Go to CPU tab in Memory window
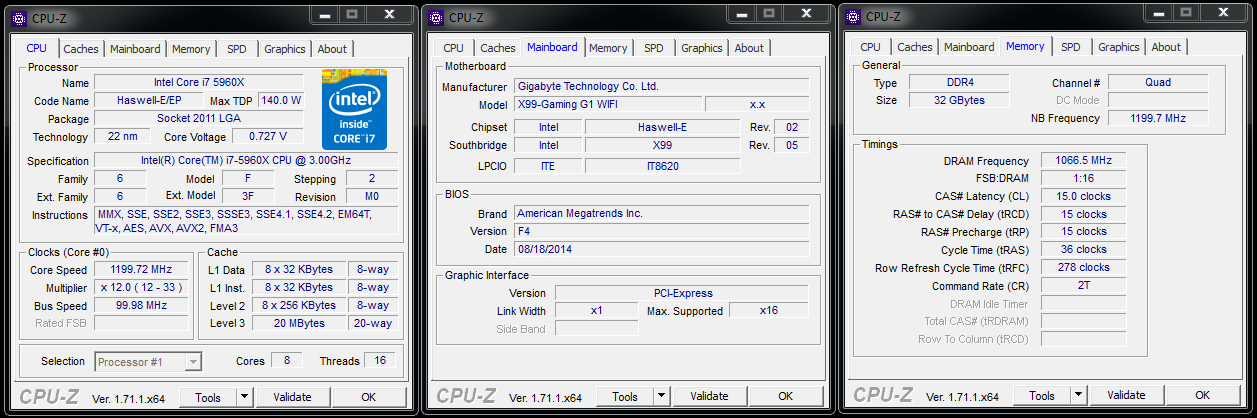 tap(870, 47)
